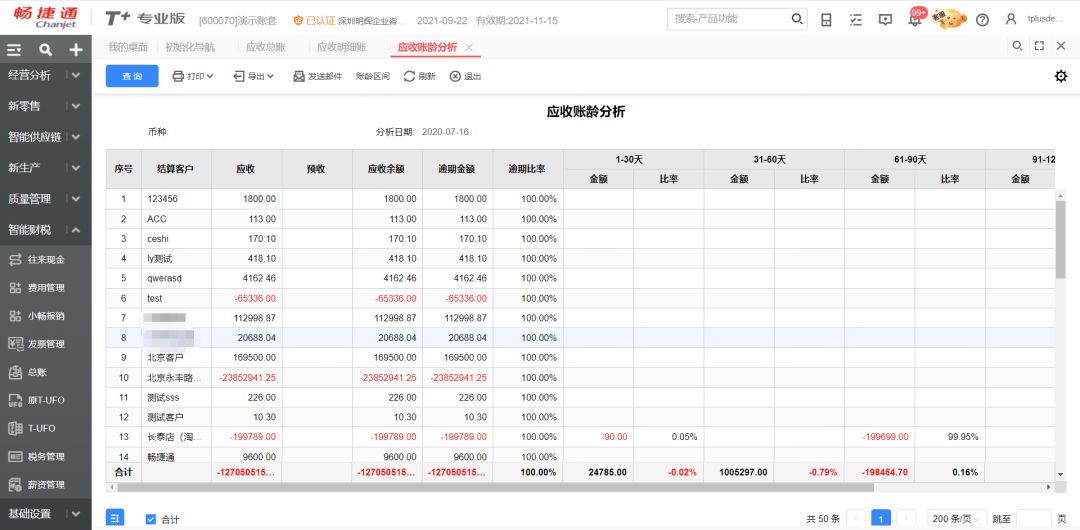The image size is (1080, 530).
Task: Click 发送邮件 toolbar button
Action: 318,77
